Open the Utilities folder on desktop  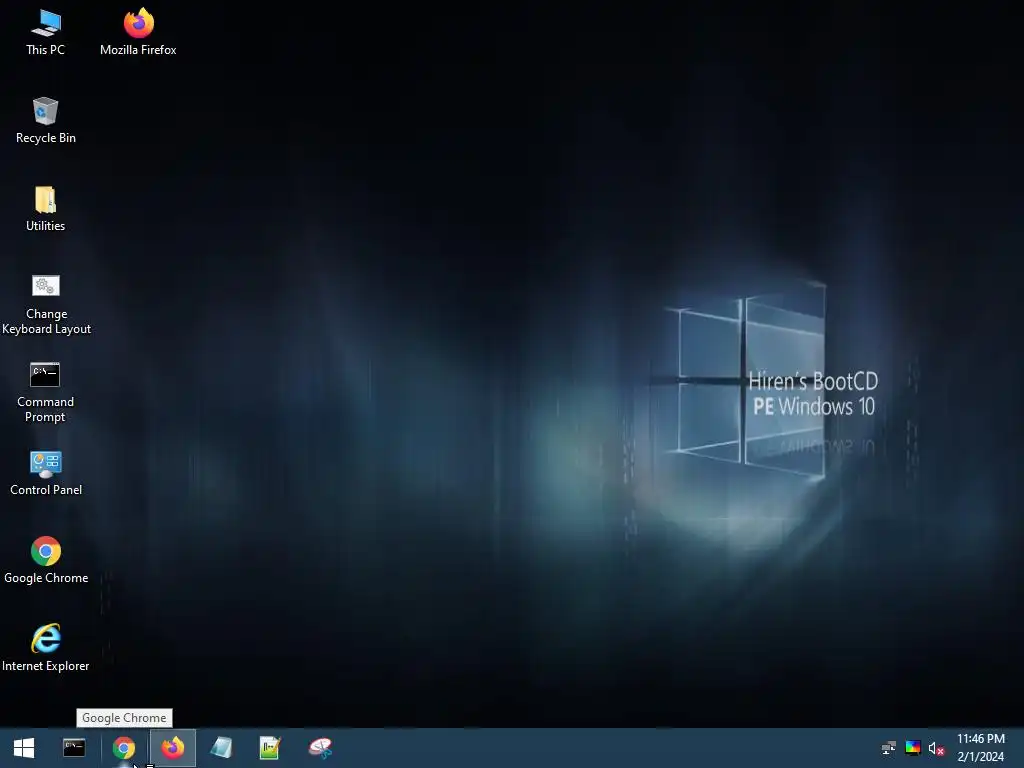coord(45,209)
